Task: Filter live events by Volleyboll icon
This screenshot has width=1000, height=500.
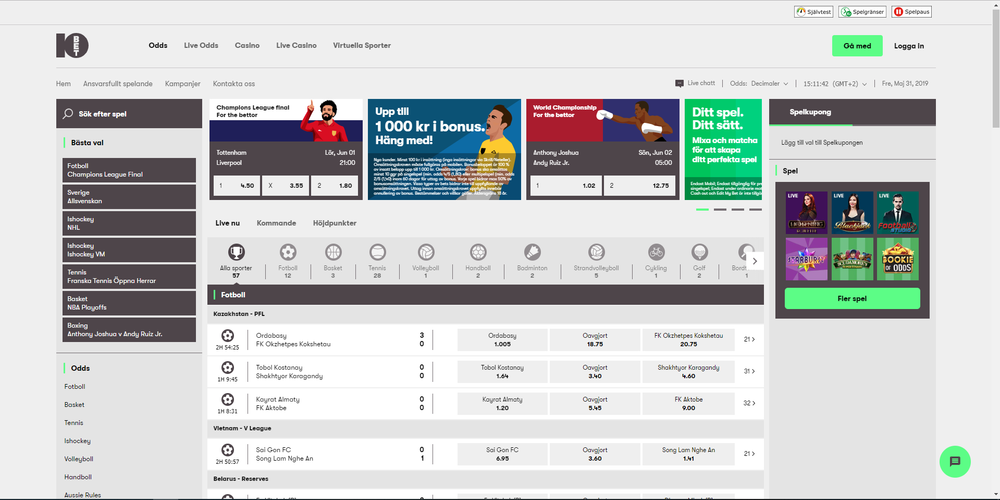Action: [x=426, y=252]
